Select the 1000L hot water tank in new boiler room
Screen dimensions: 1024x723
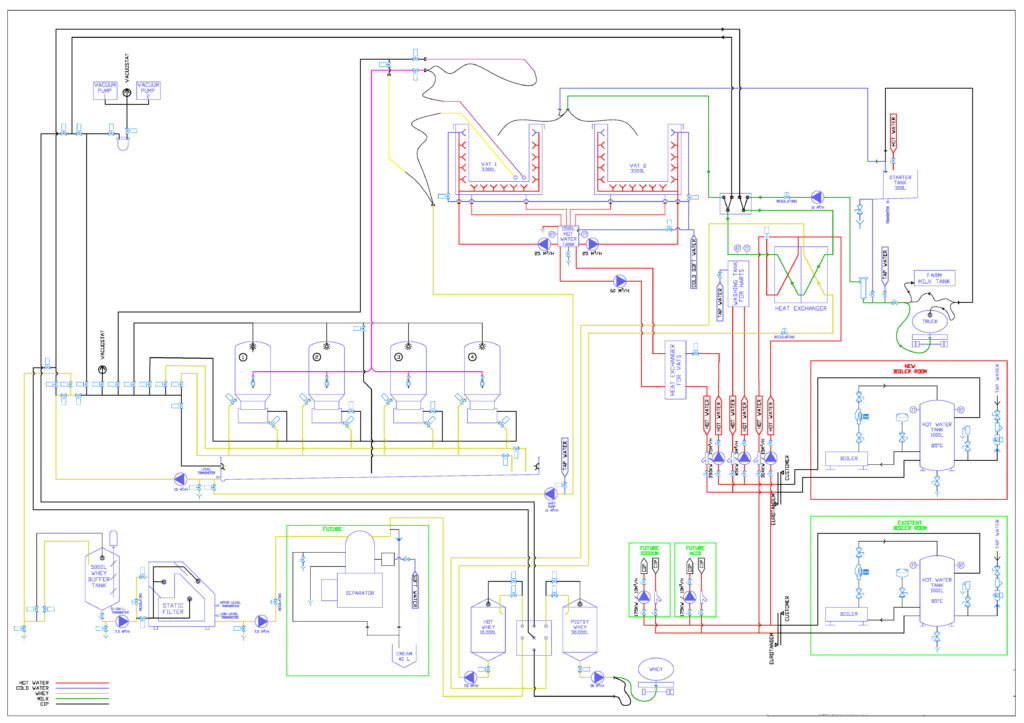pyautogui.click(x=937, y=435)
